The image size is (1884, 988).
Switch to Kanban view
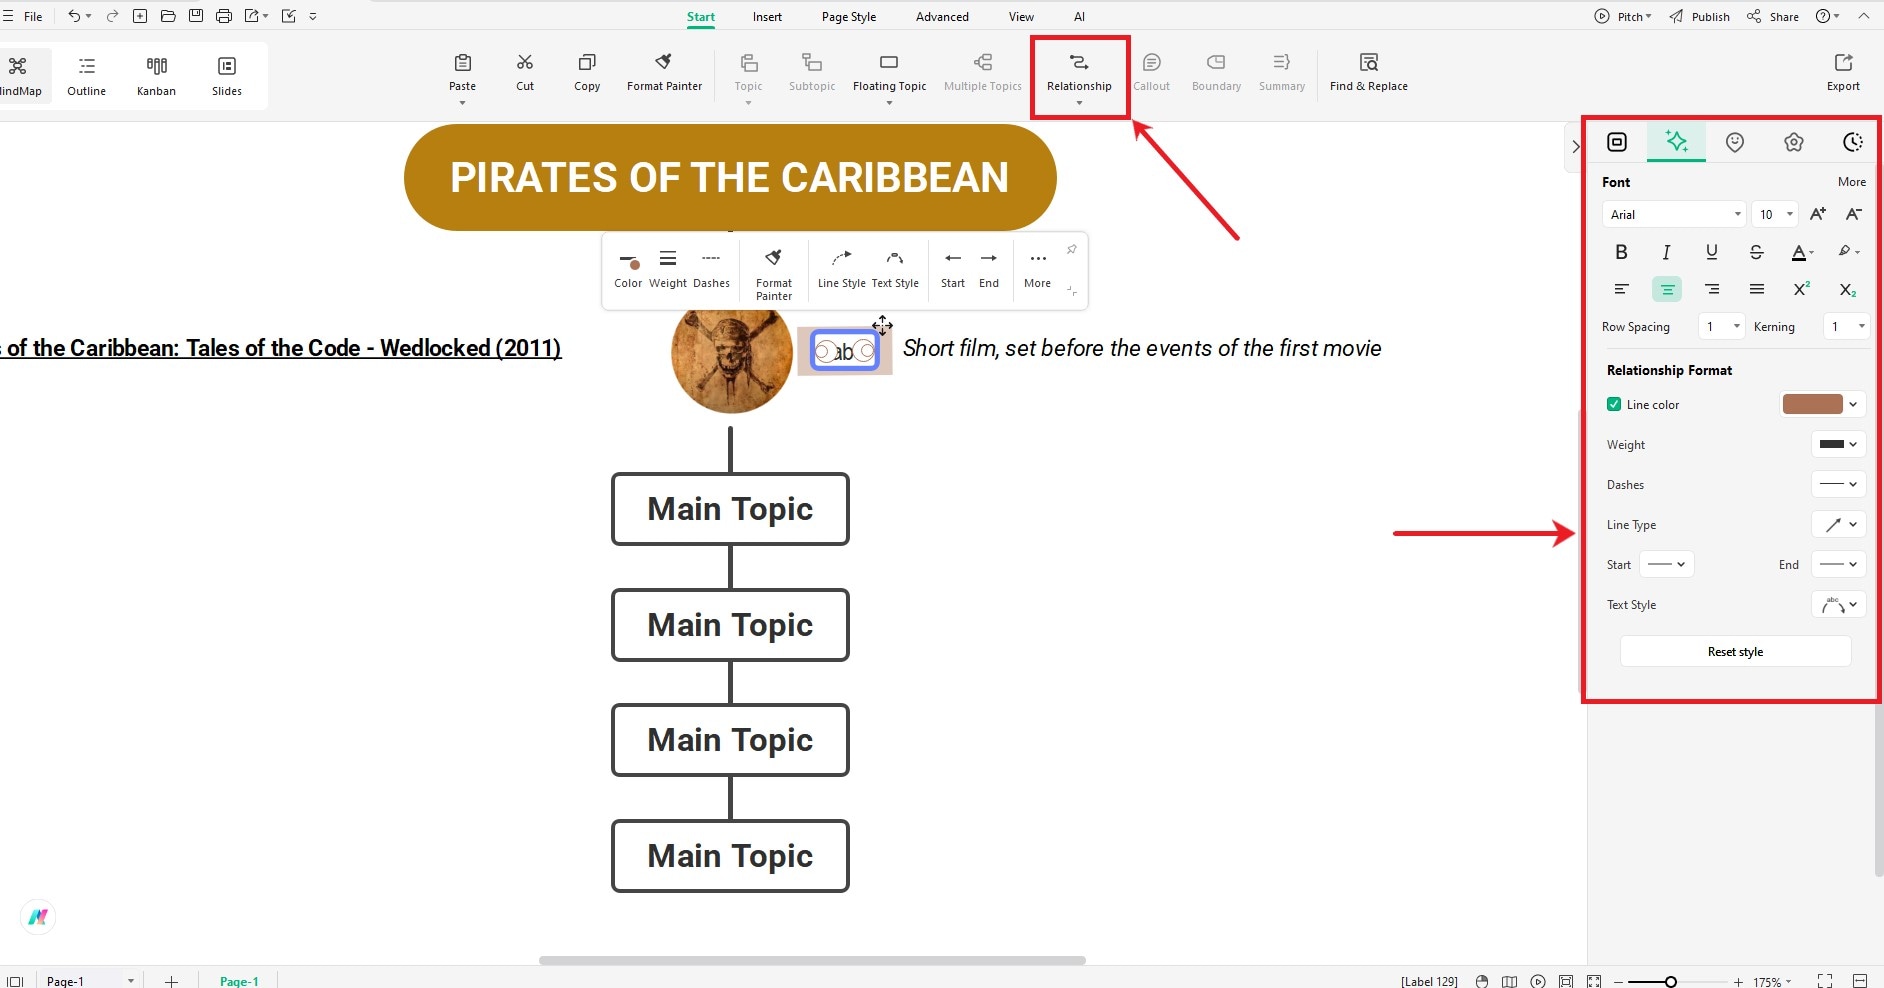pyautogui.click(x=156, y=76)
